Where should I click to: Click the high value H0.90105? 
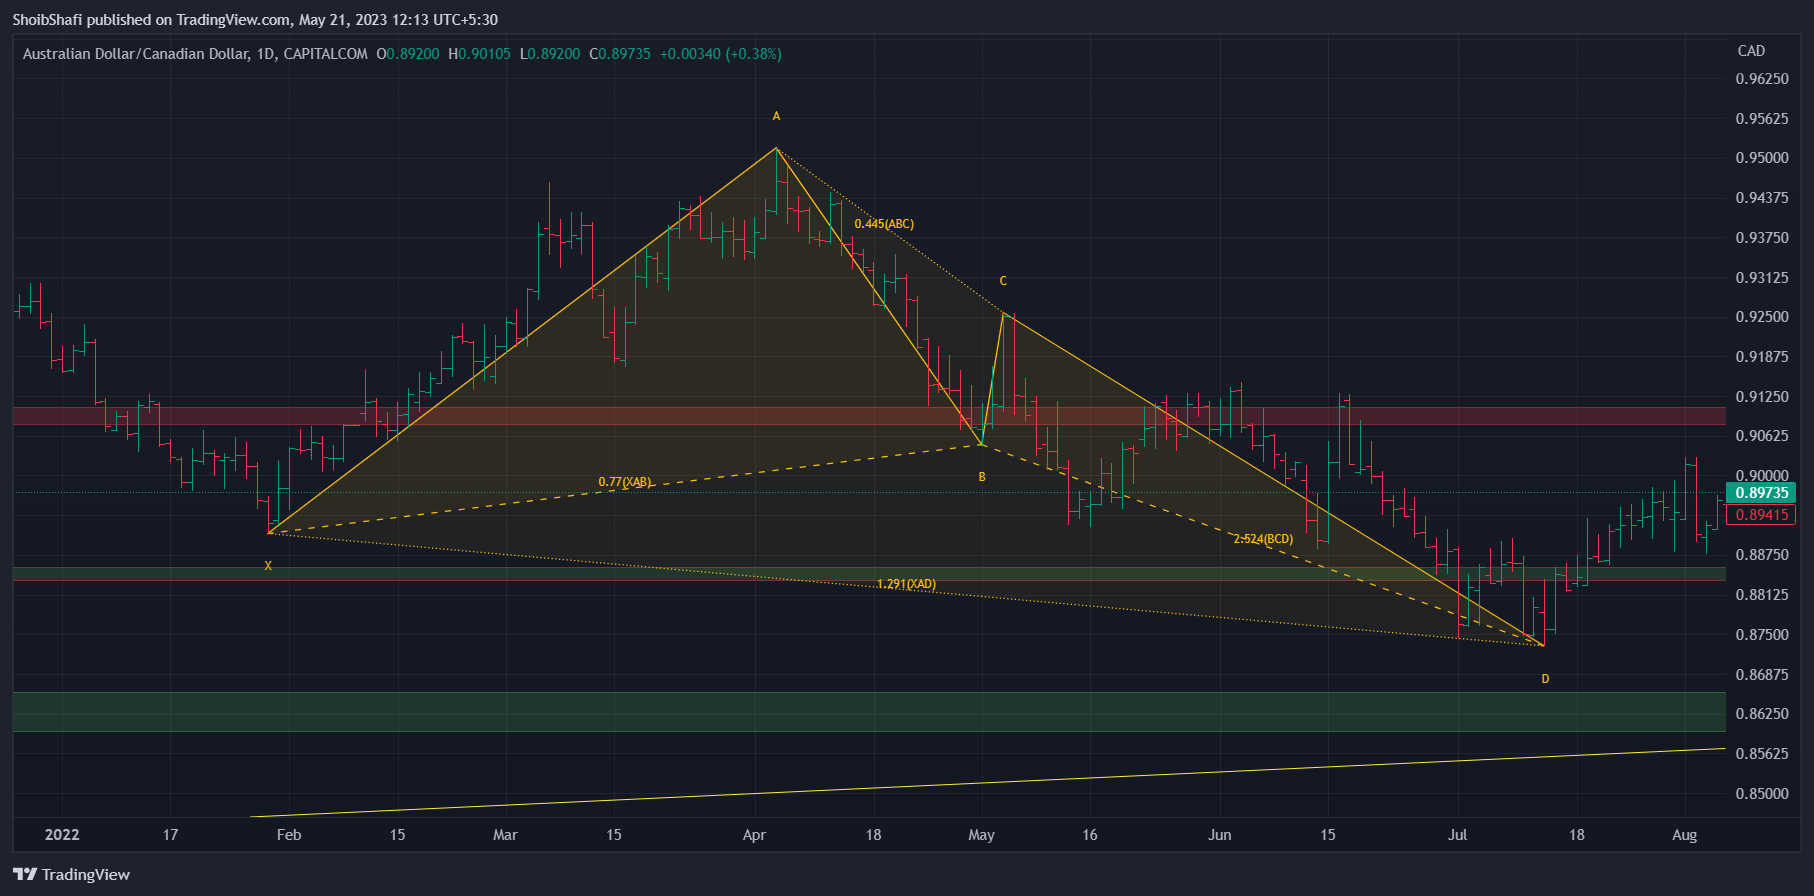pyautogui.click(x=479, y=54)
